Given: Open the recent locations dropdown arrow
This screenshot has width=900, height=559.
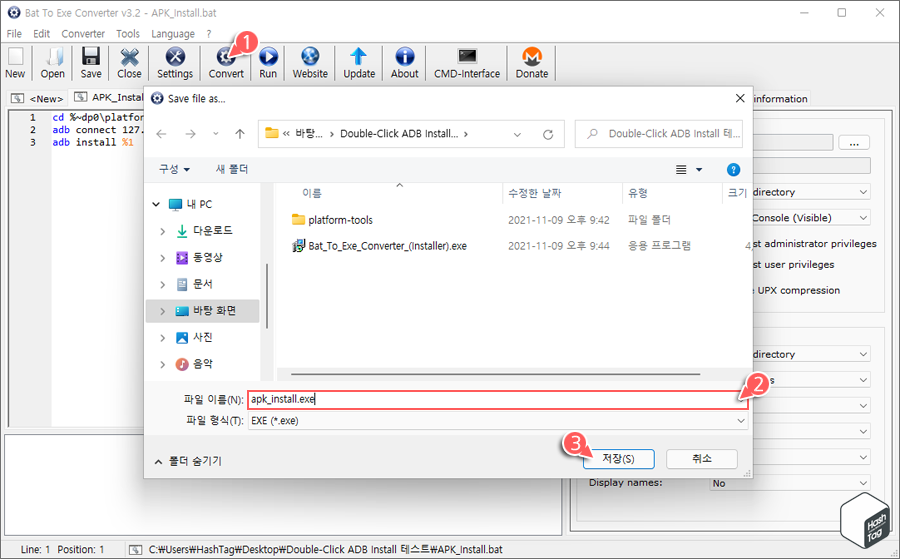Looking at the screenshot, I should pos(215,134).
